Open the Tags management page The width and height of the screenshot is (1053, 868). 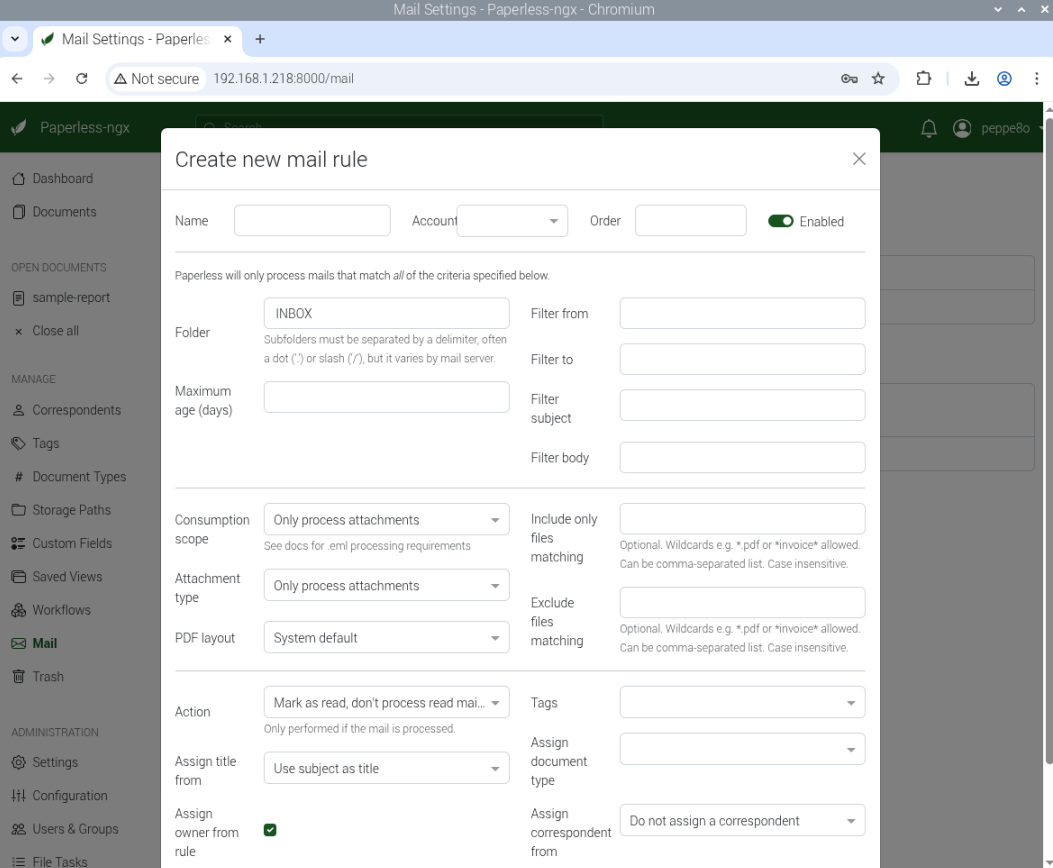click(46, 443)
